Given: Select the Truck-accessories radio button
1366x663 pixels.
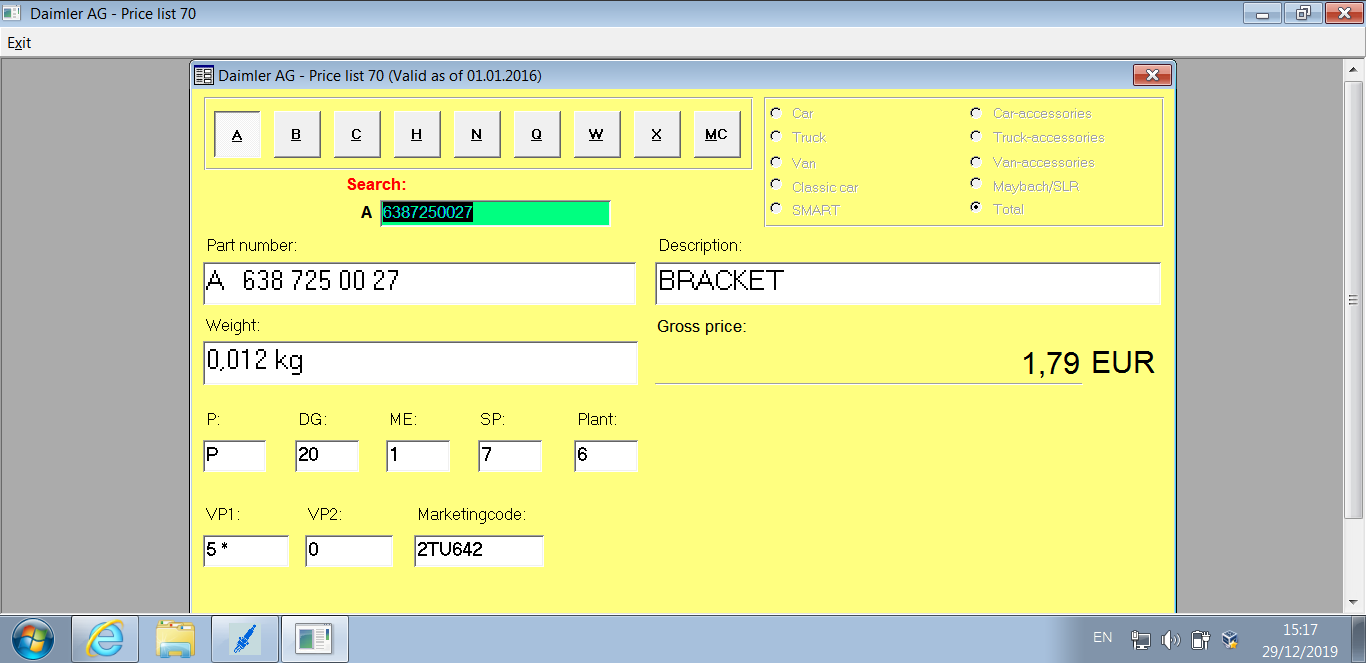Looking at the screenshot, I should (x=976, y=137).
